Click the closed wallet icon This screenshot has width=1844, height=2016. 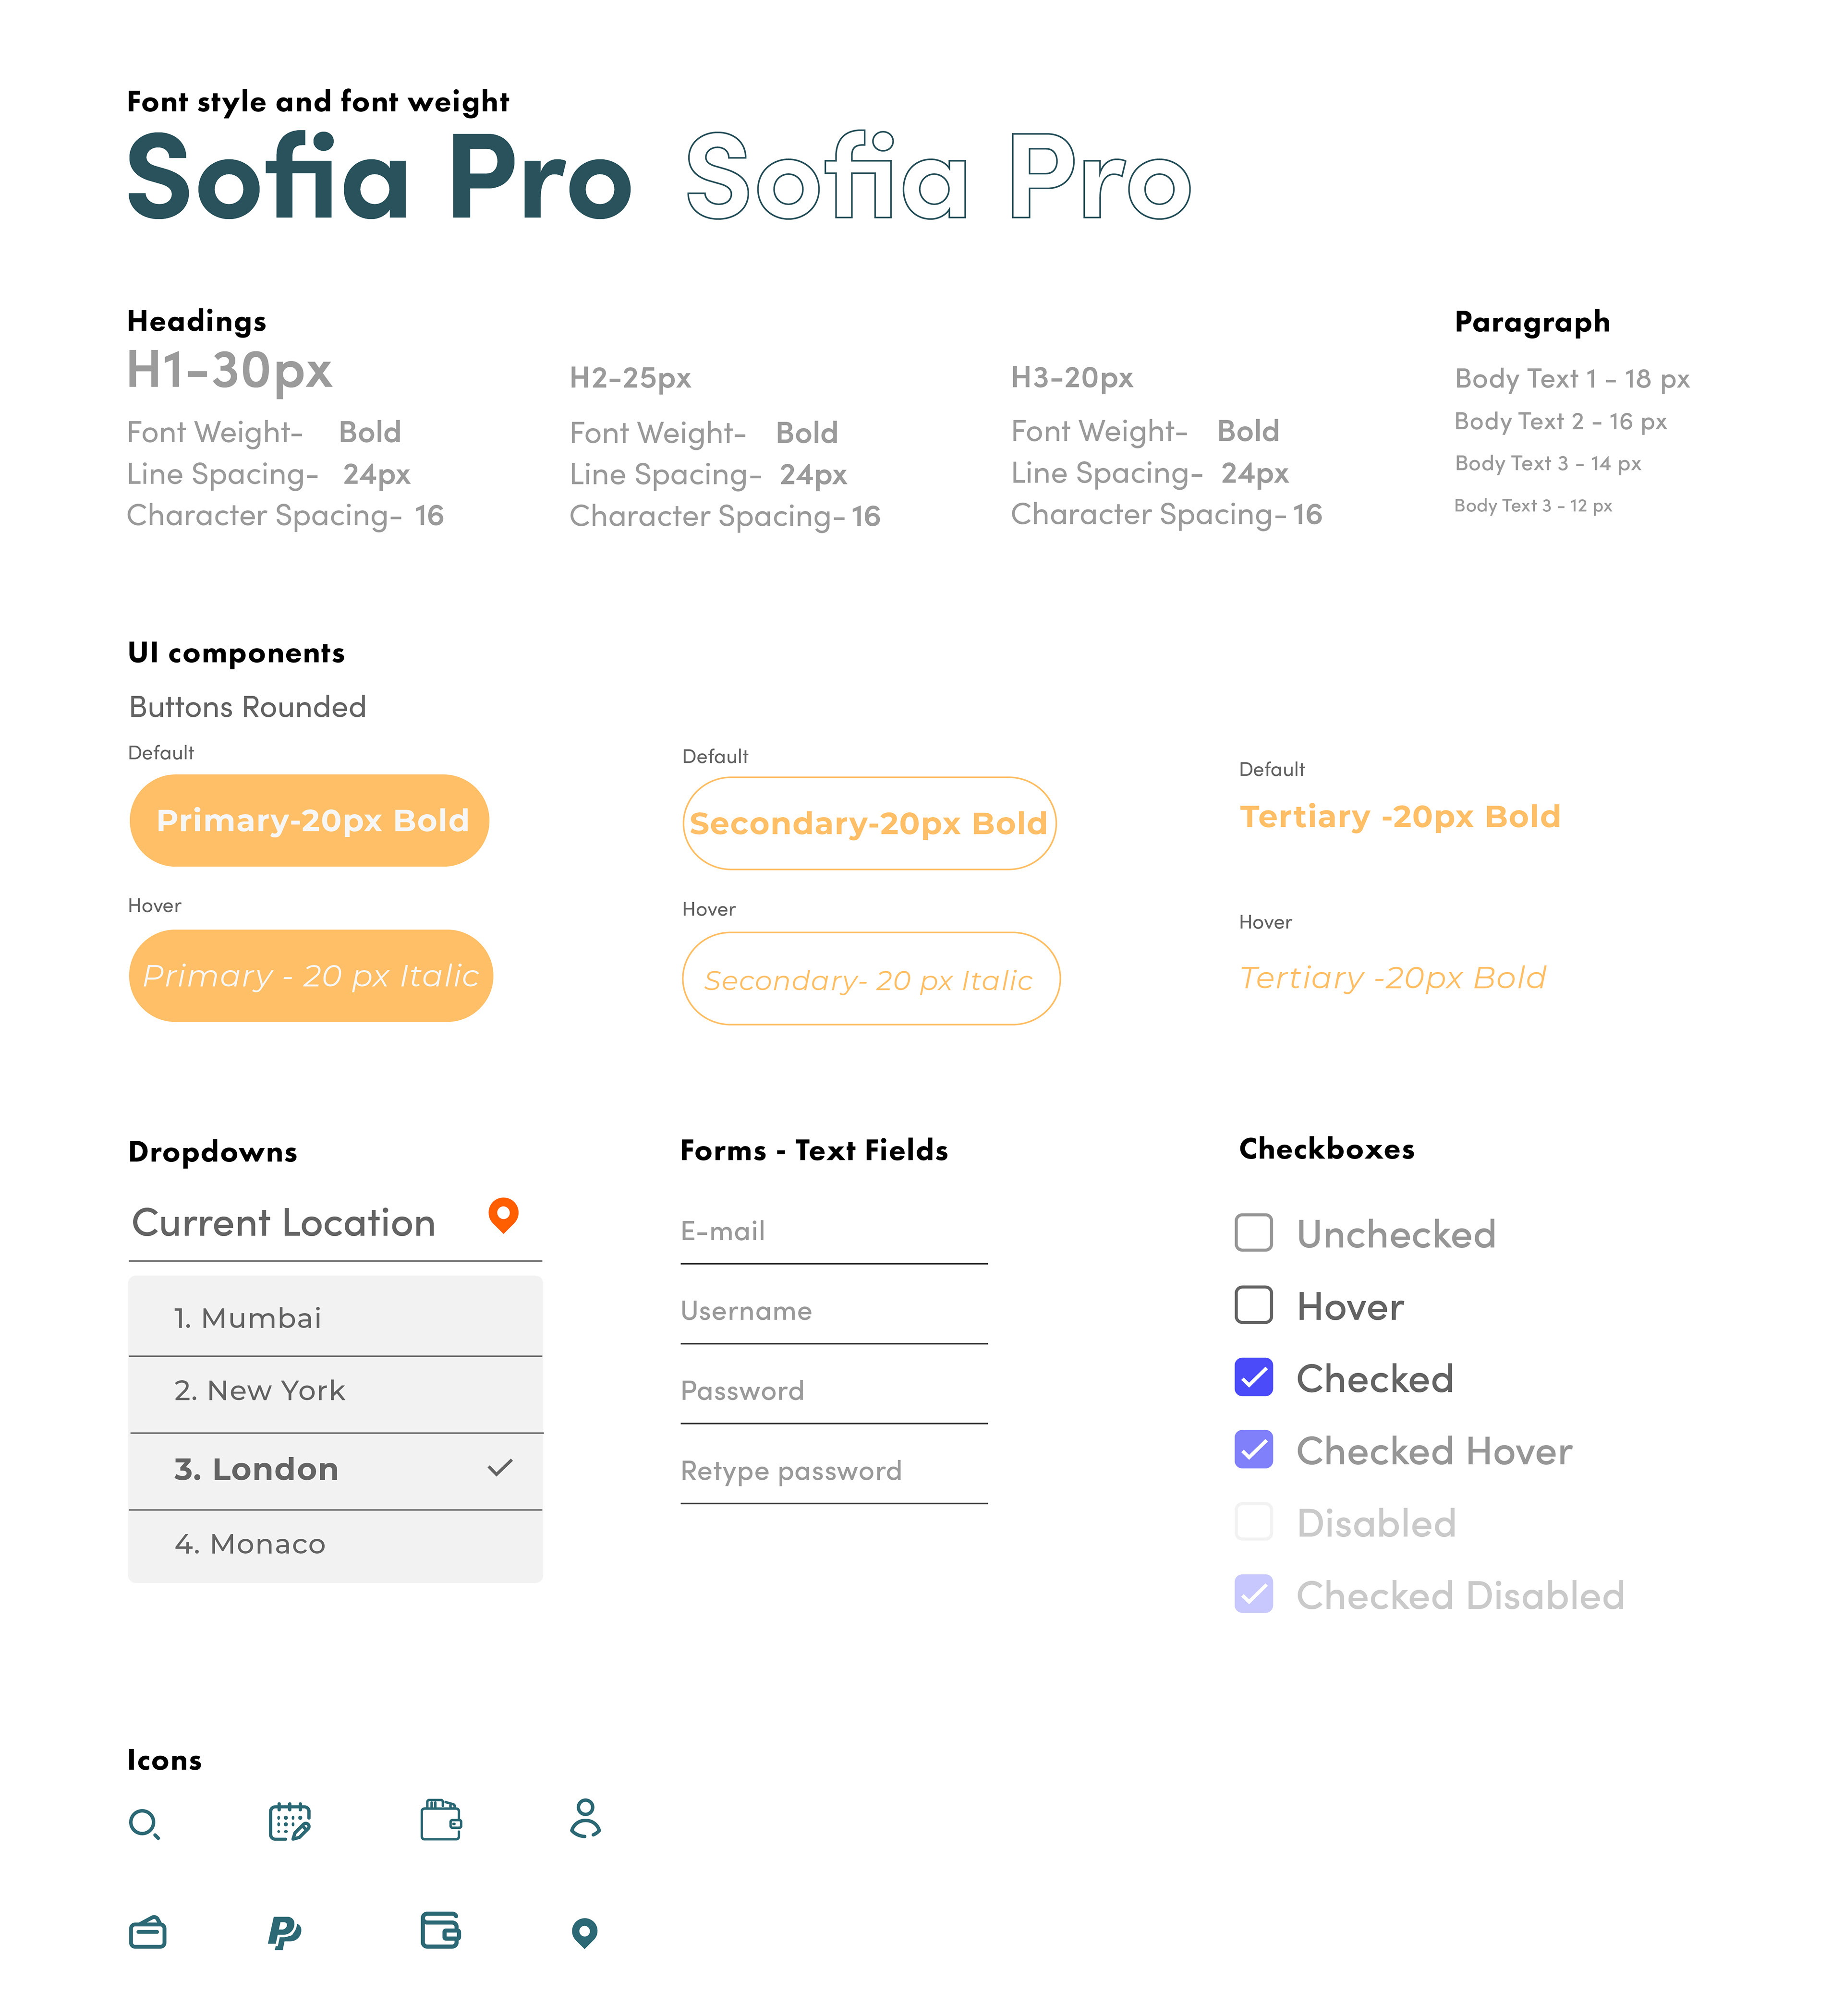(441, 1930)
